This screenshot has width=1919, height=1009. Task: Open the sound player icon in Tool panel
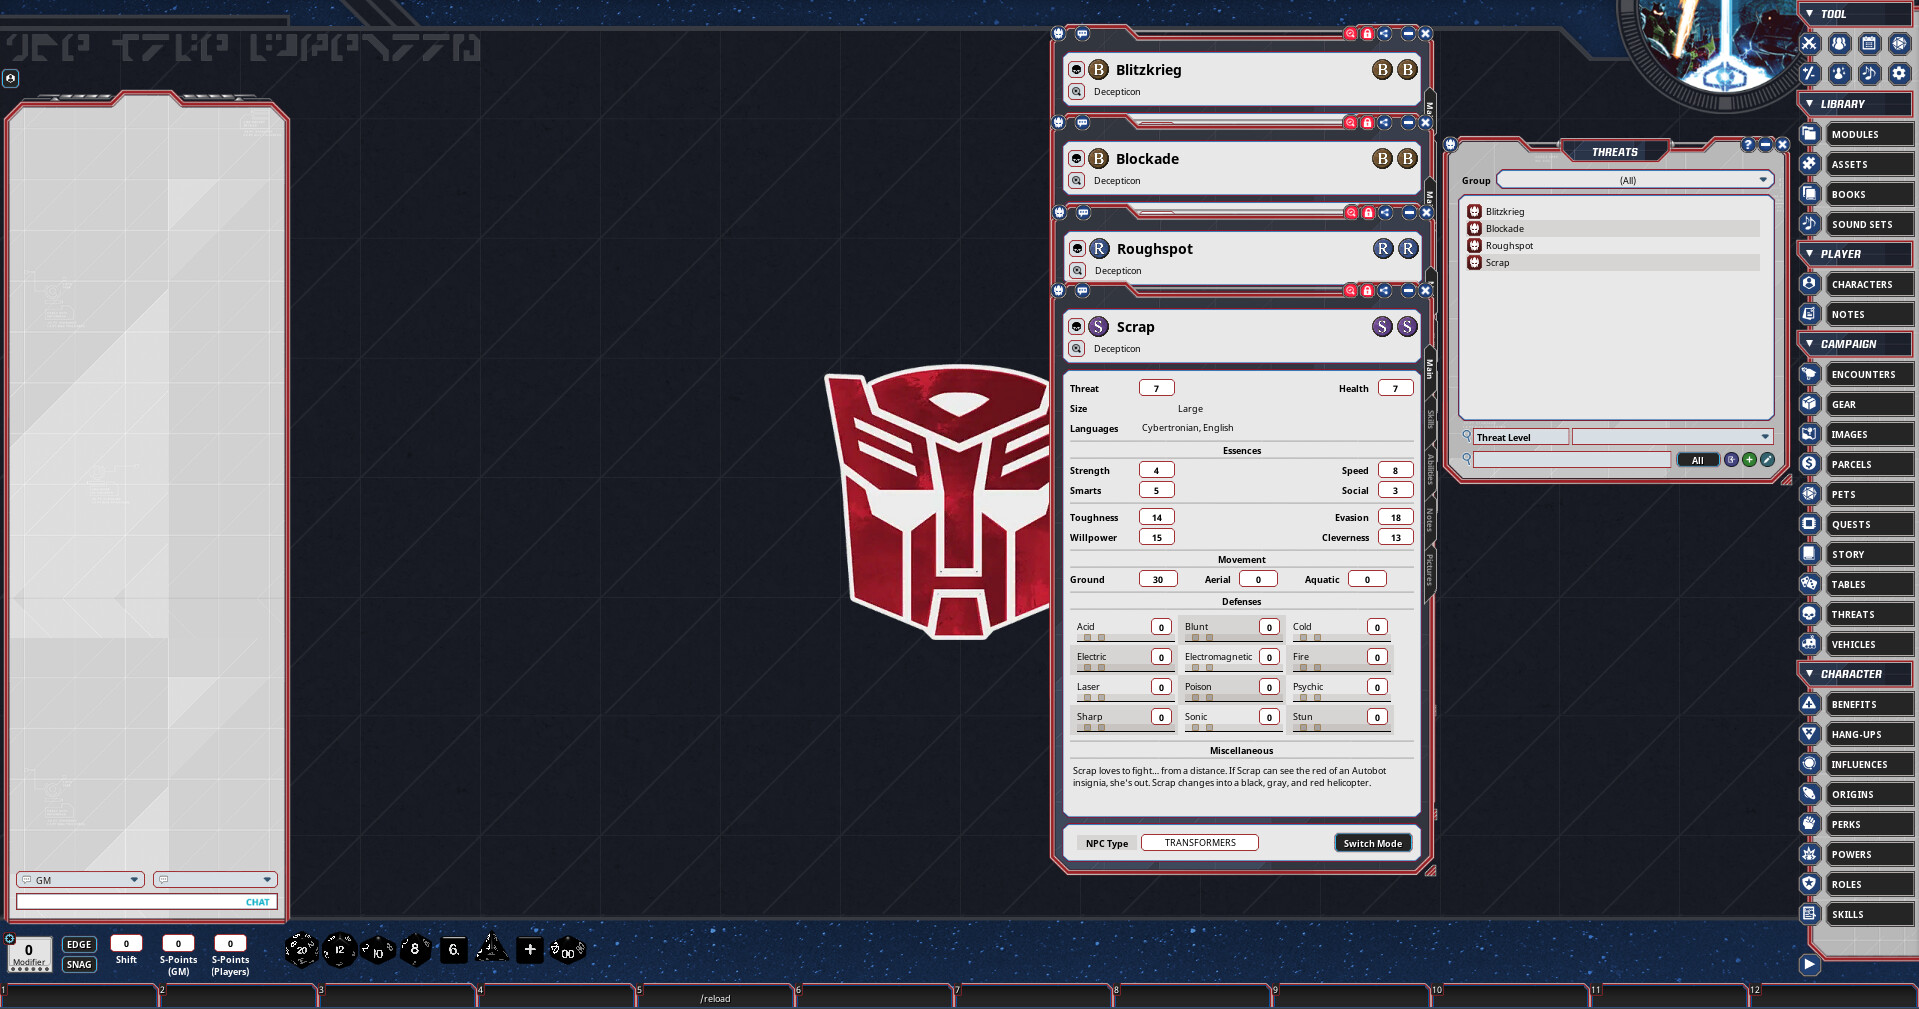pyautogui.click(x=1870, y=73)
